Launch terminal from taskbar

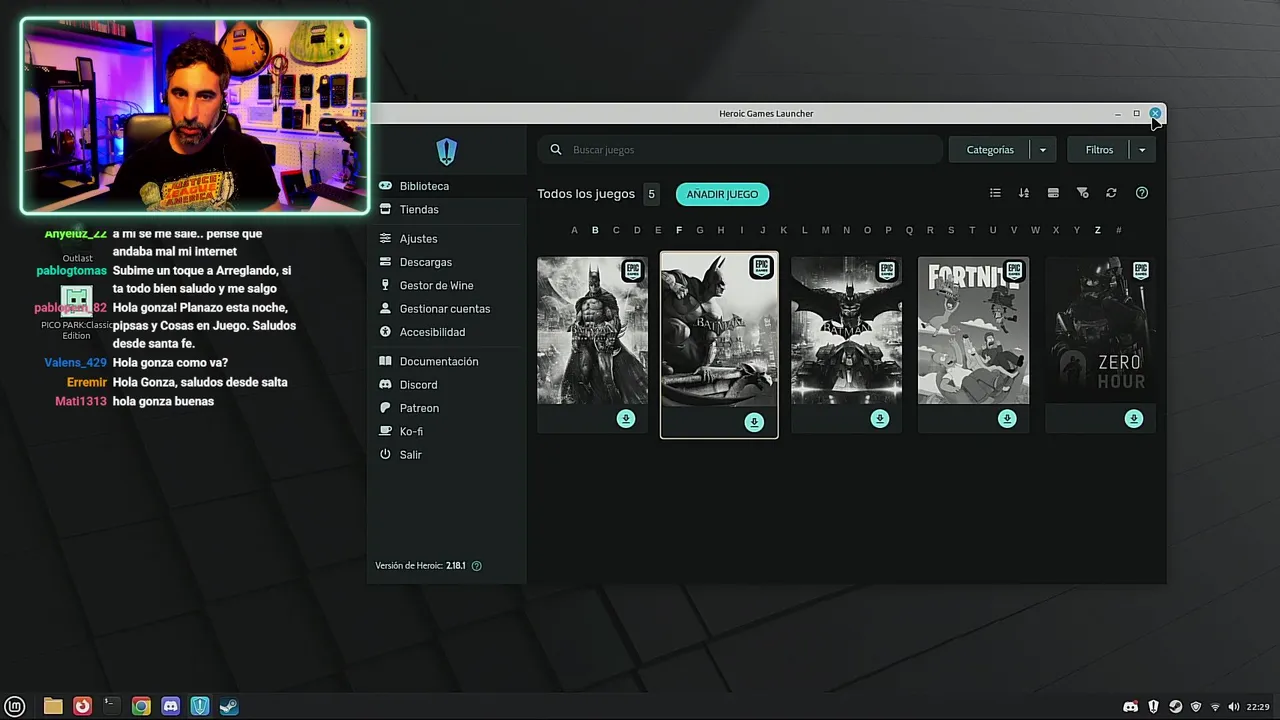[112, 706]
